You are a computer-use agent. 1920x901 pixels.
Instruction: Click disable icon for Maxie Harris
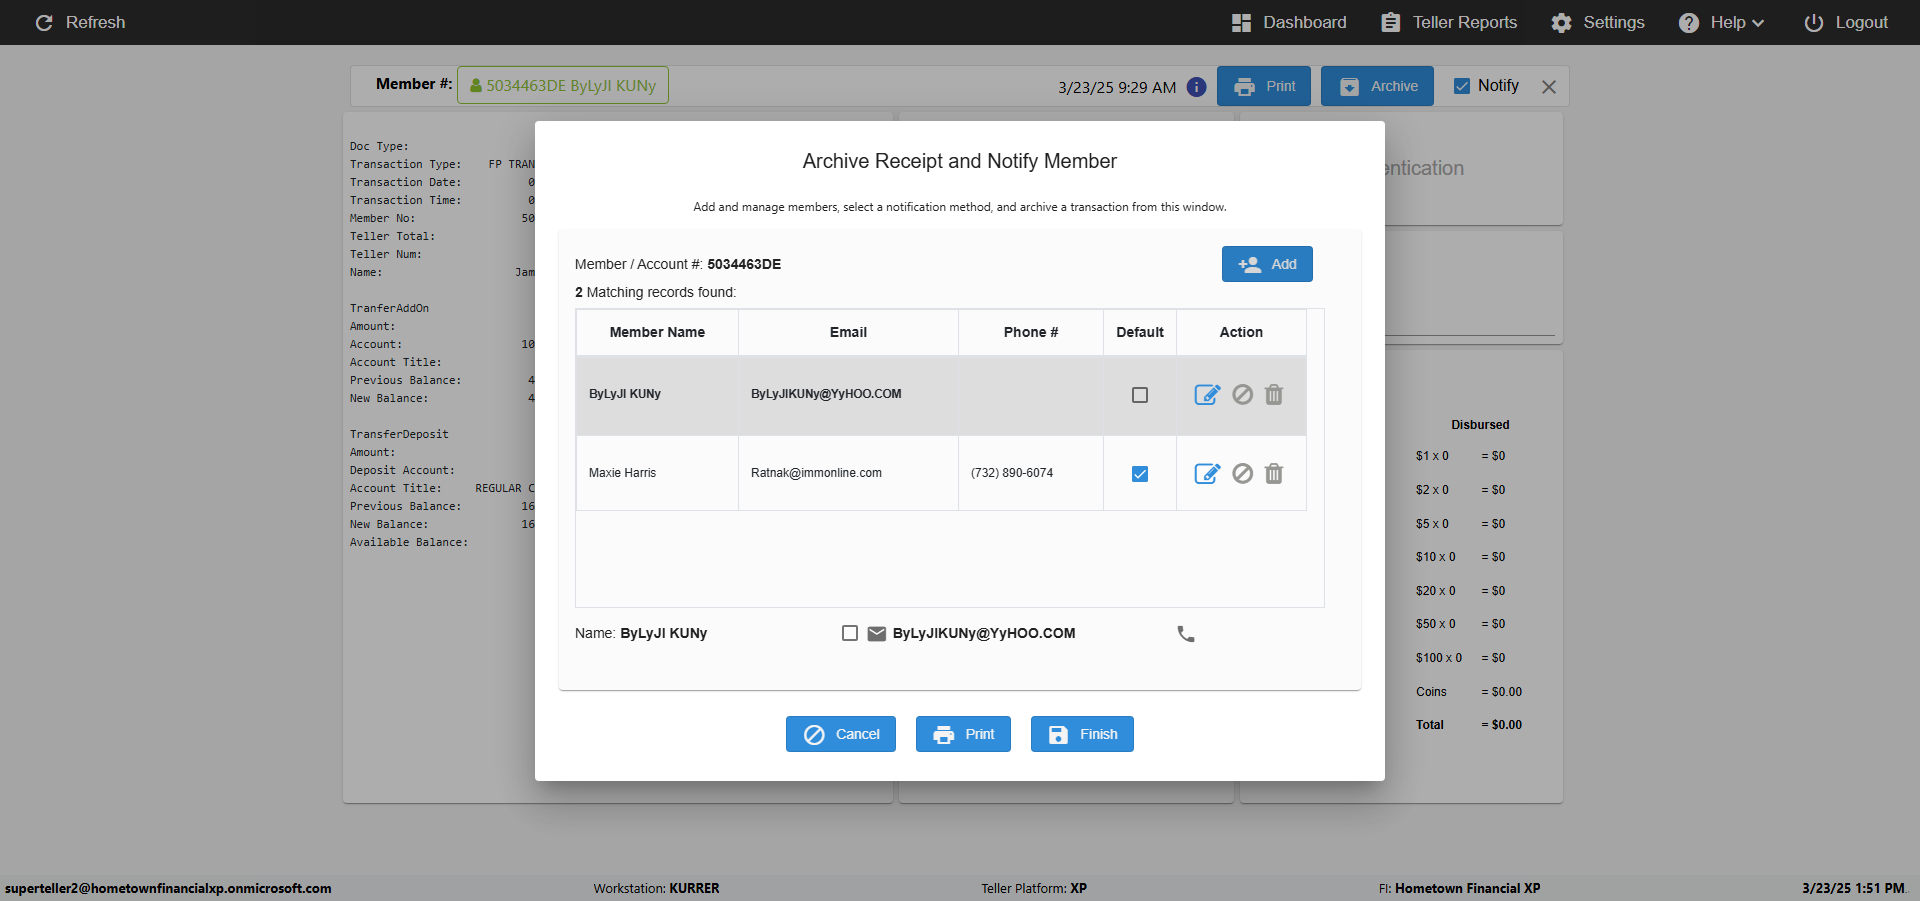point(1242,474)
